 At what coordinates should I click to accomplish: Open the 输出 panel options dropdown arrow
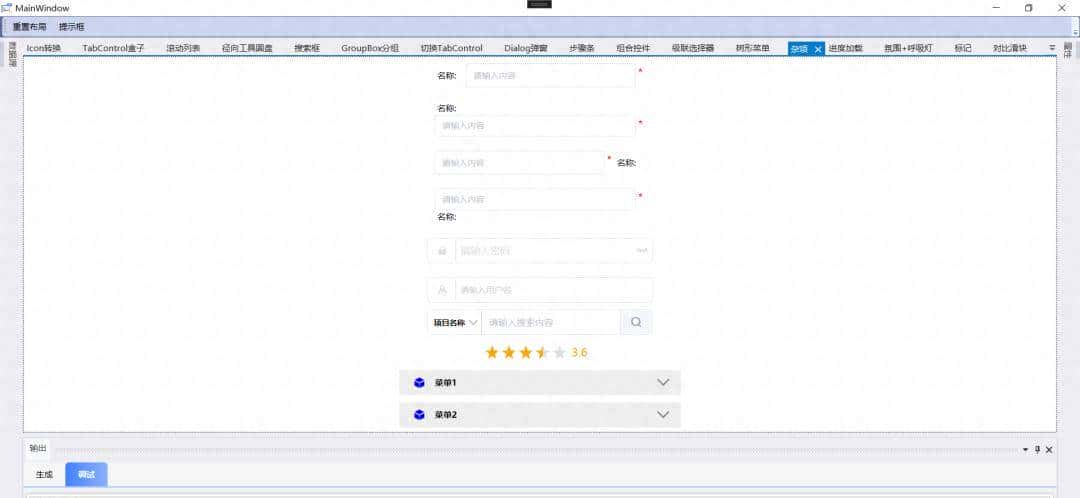(x=1025, y=449)
